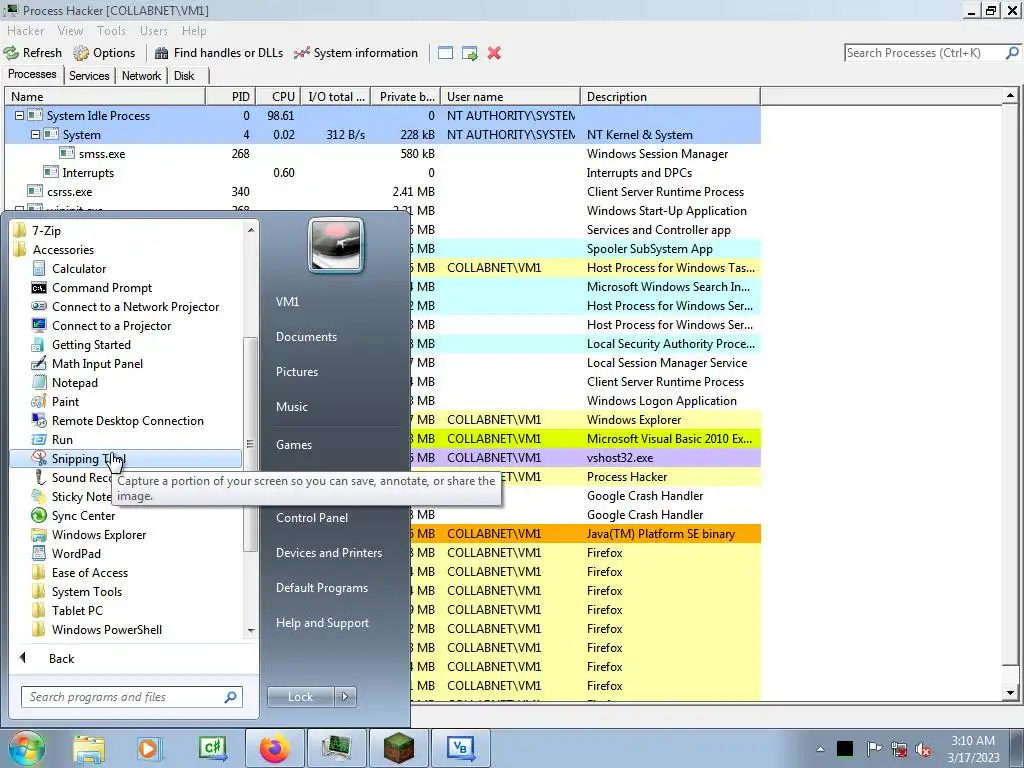The width and height of the screenshot is (1024, 768).
Task: Click the Start orb button
Action: tap(26, 748)
